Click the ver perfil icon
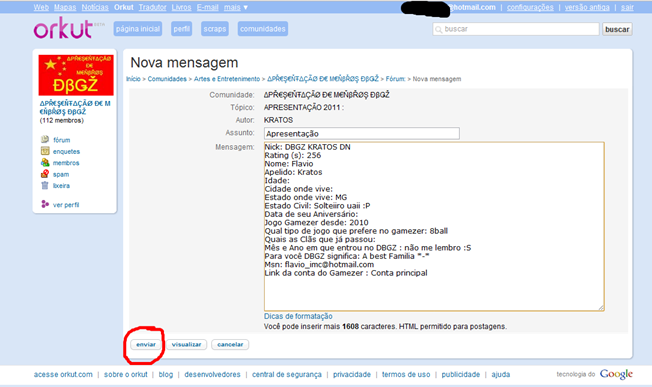The image size is (652, 387). tap(45, 204)
